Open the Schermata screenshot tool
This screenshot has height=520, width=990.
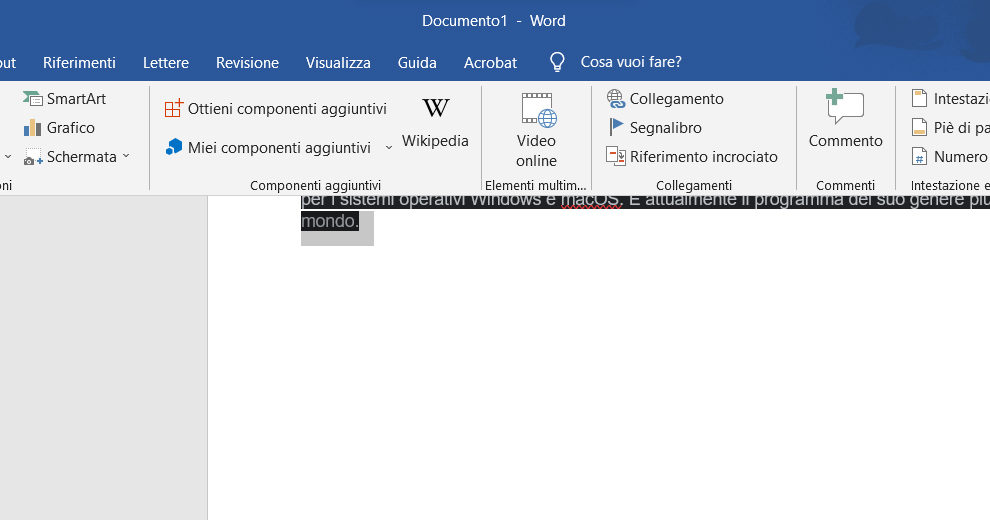pos(69,157)
